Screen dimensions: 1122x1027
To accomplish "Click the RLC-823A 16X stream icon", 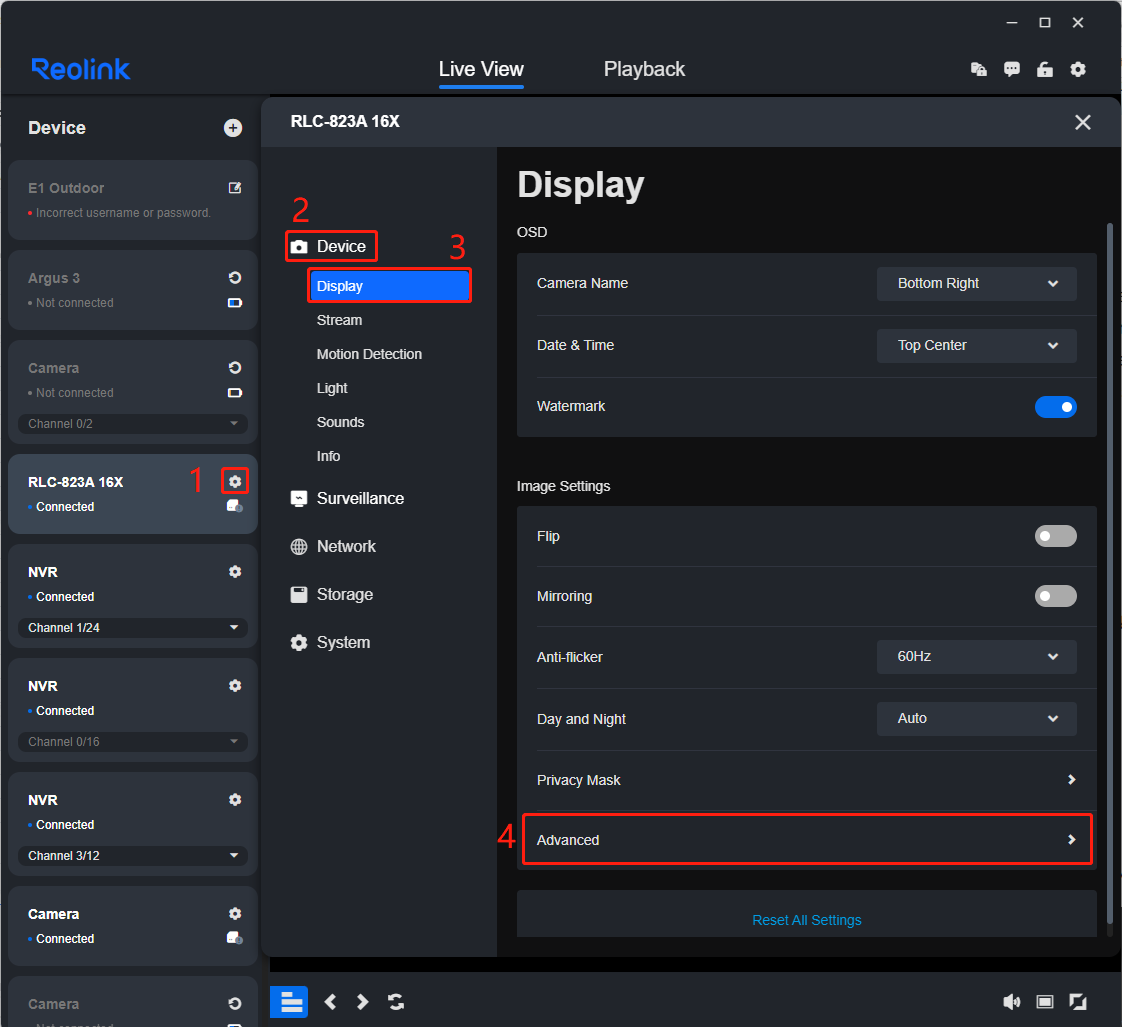I will click(235, 506).
